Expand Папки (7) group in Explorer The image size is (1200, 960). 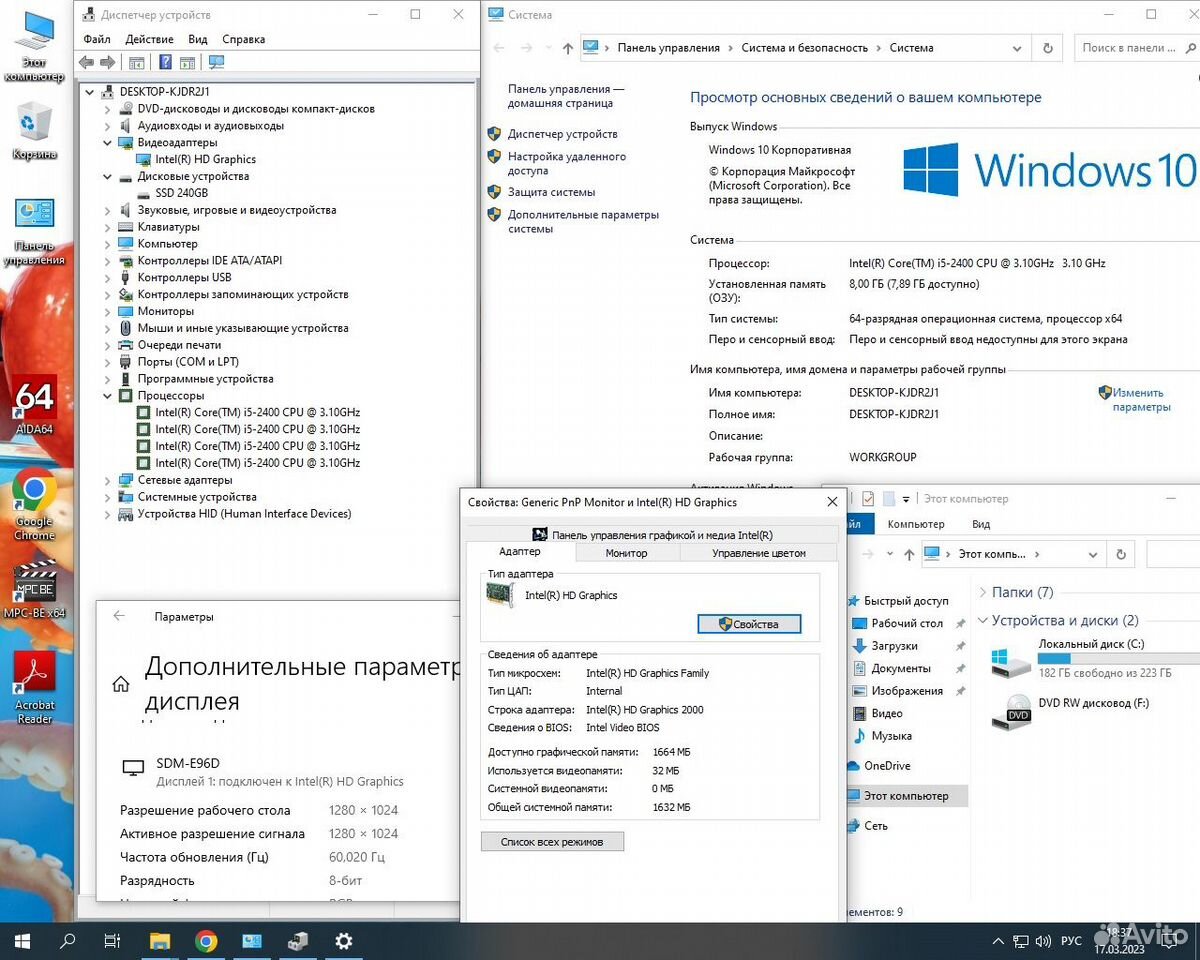pyautogui.click(x=983, y=592)
